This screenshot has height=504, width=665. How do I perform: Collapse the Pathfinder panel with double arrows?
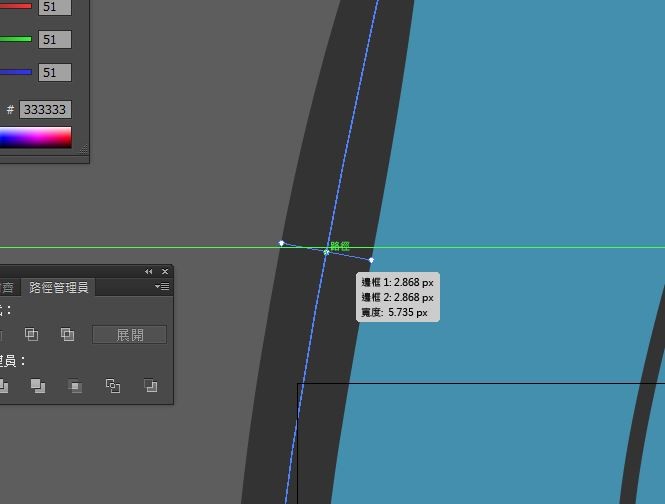[x=148, y=272]
